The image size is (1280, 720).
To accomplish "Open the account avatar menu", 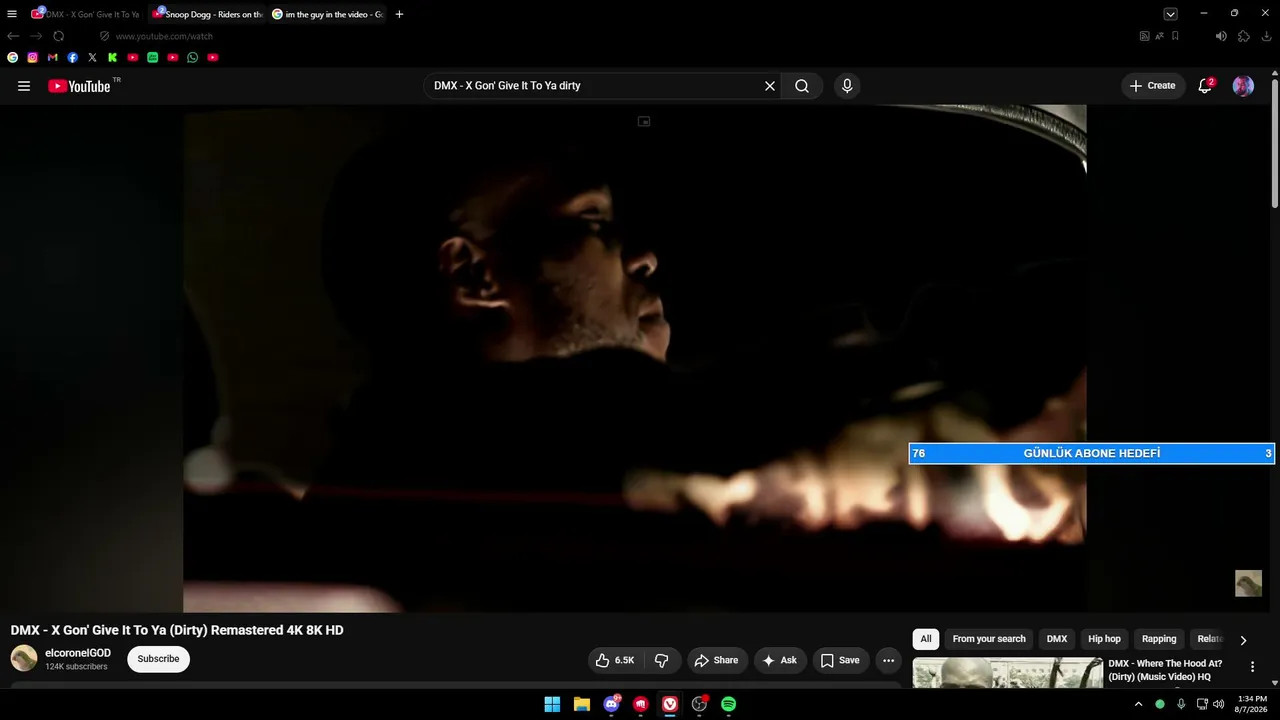I will (1243, 86).
